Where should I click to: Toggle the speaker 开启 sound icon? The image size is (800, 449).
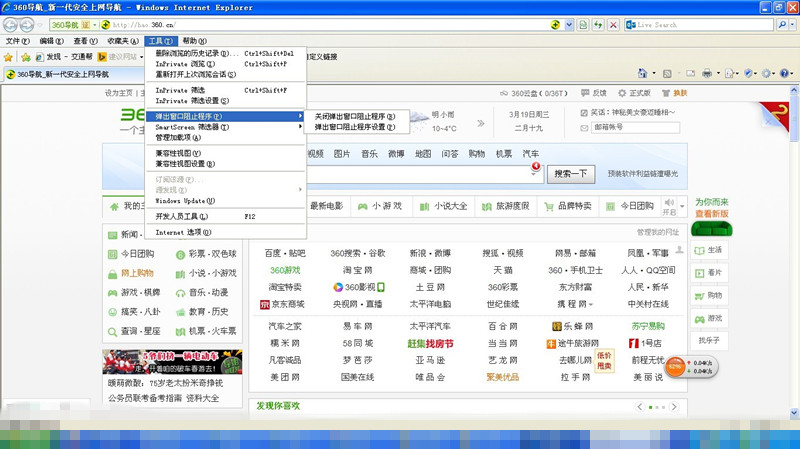point(669,206)
